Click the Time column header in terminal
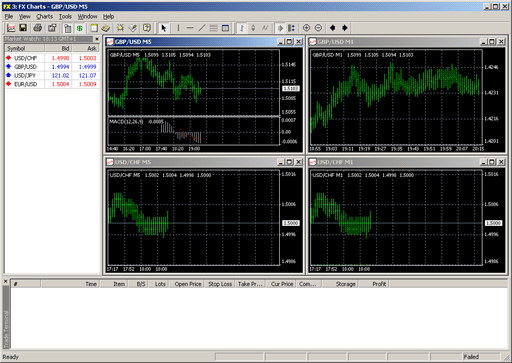This screenshot has height=363, width=512. click(x=71, y=284)
